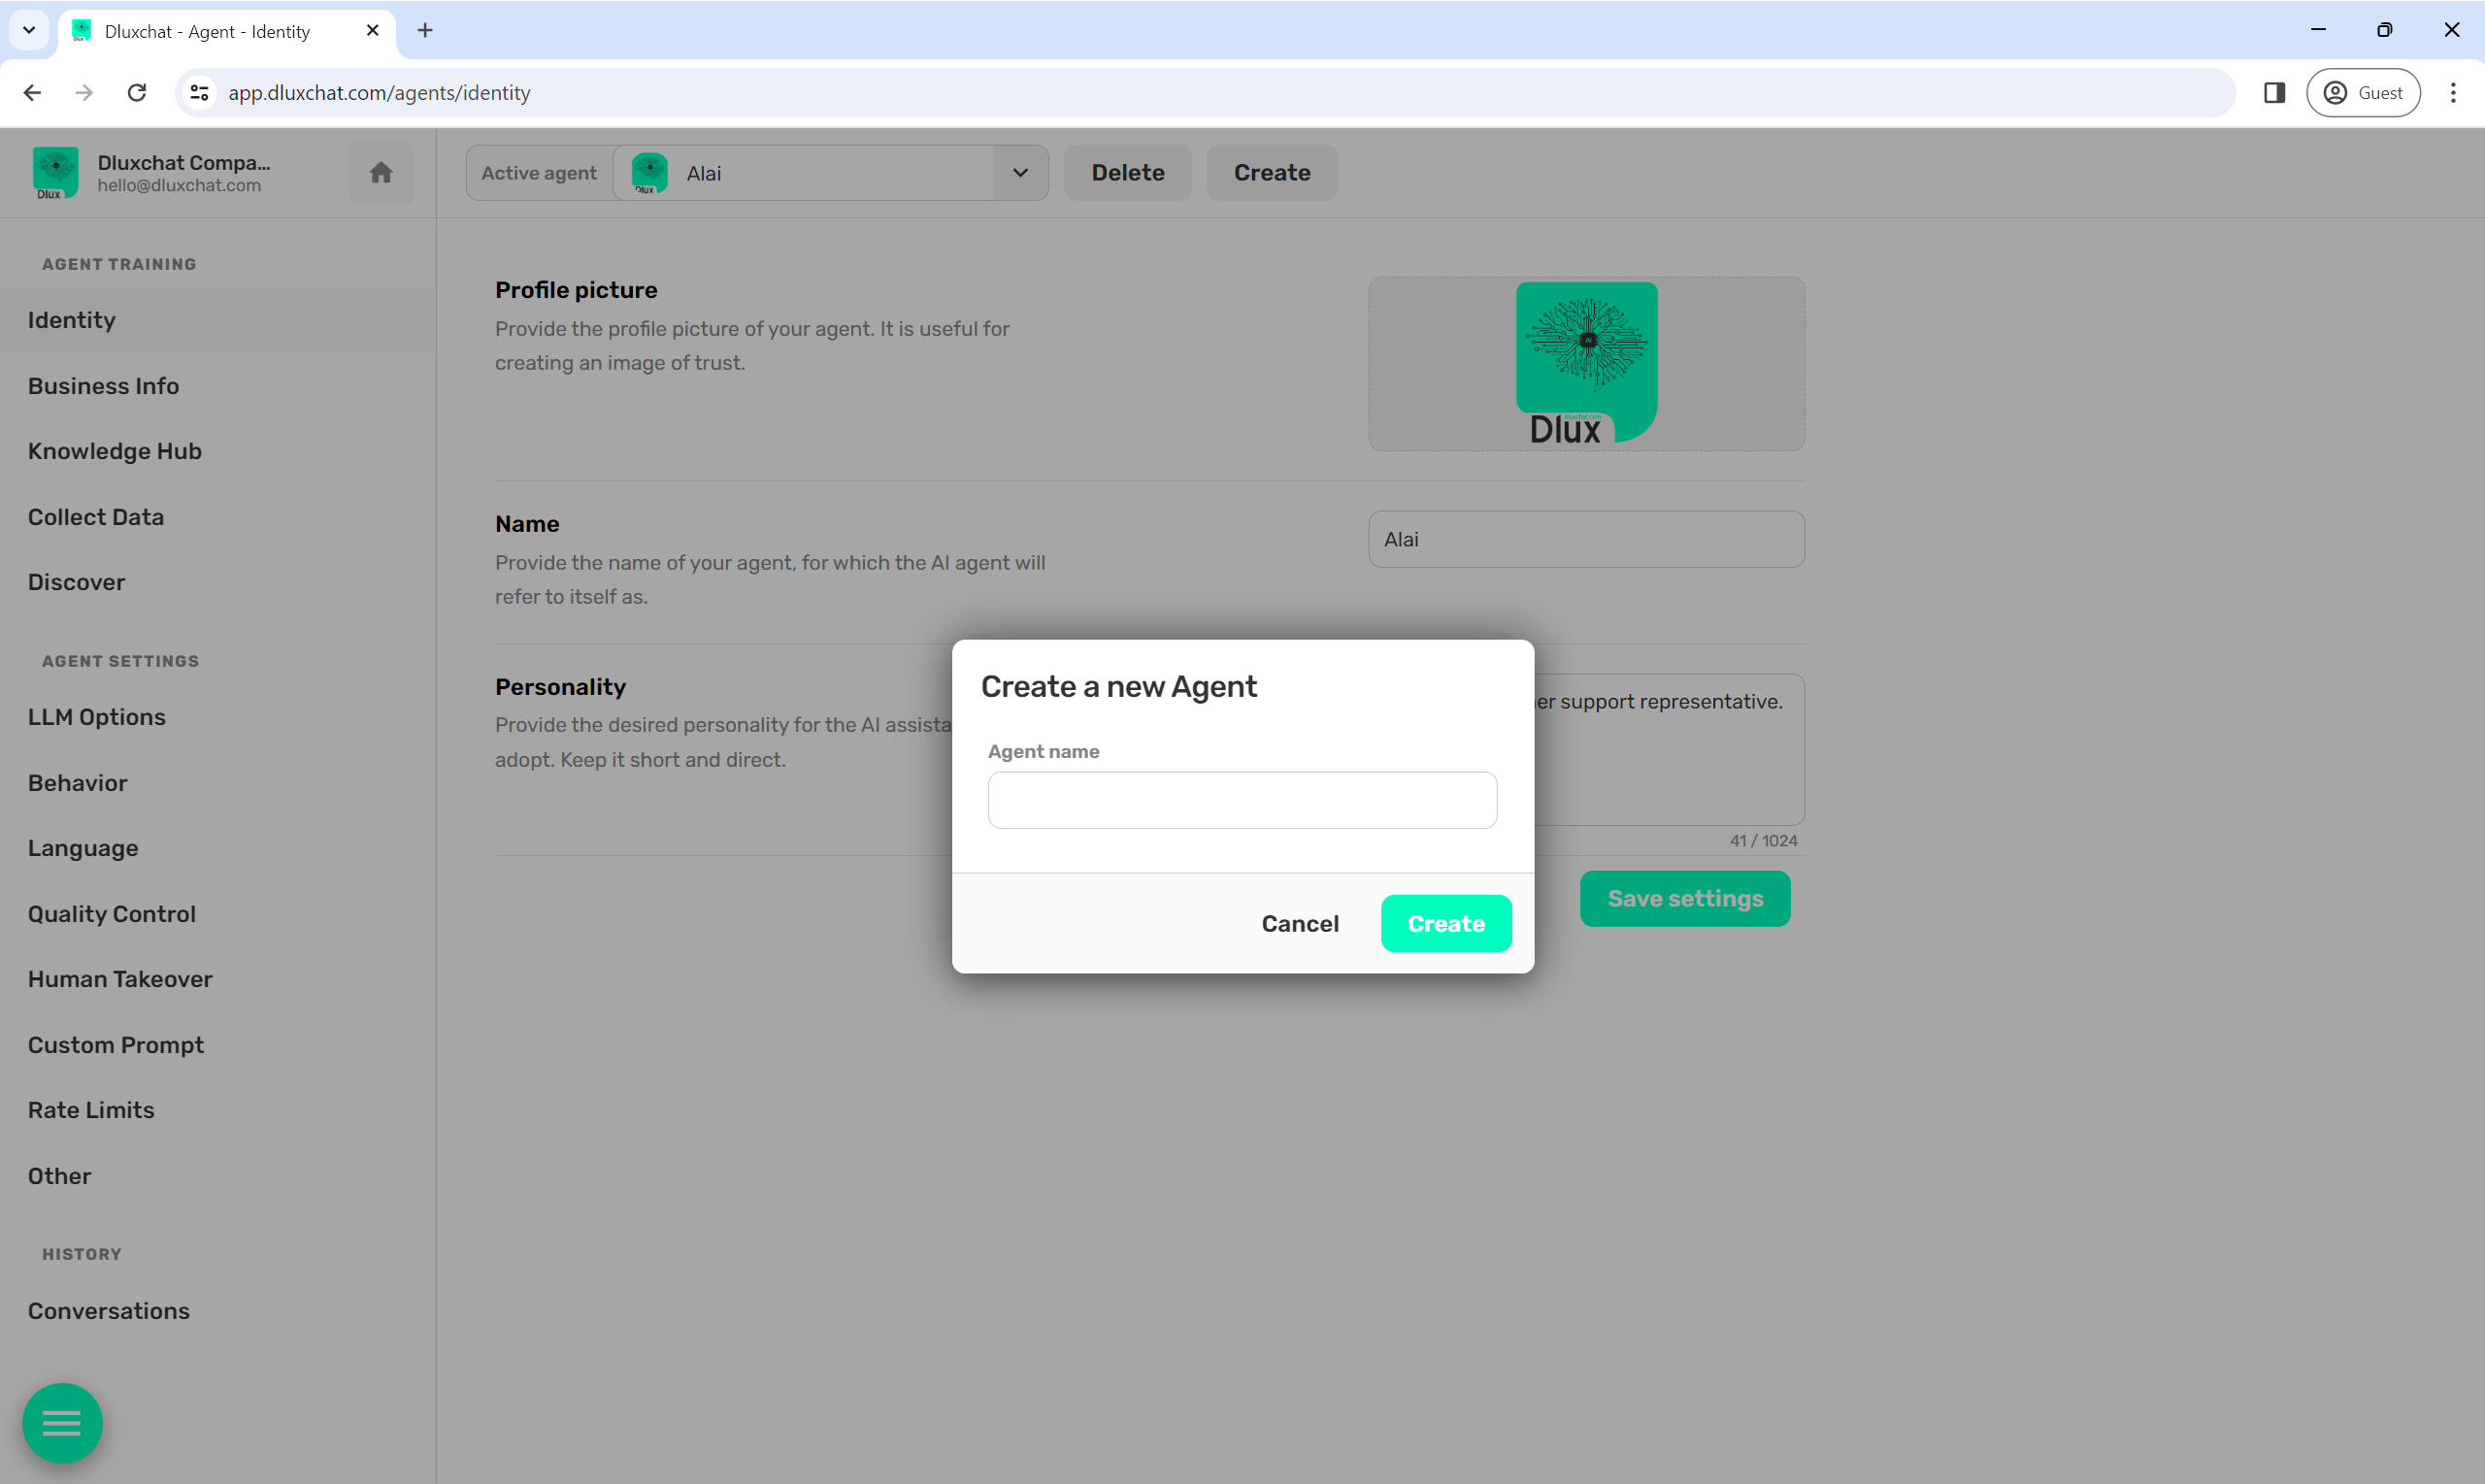Open the Chrome three-dot menu
Image resolution: width=2485 pixels, height=1484 pixels.
2452,92
